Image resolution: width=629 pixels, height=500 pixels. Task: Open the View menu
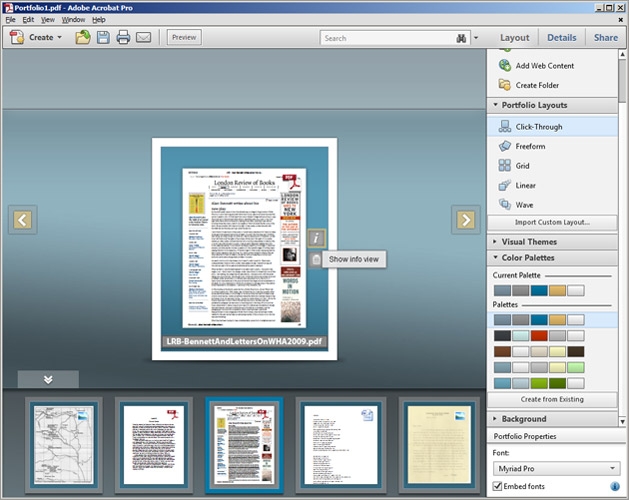click(x=48, y=20)
